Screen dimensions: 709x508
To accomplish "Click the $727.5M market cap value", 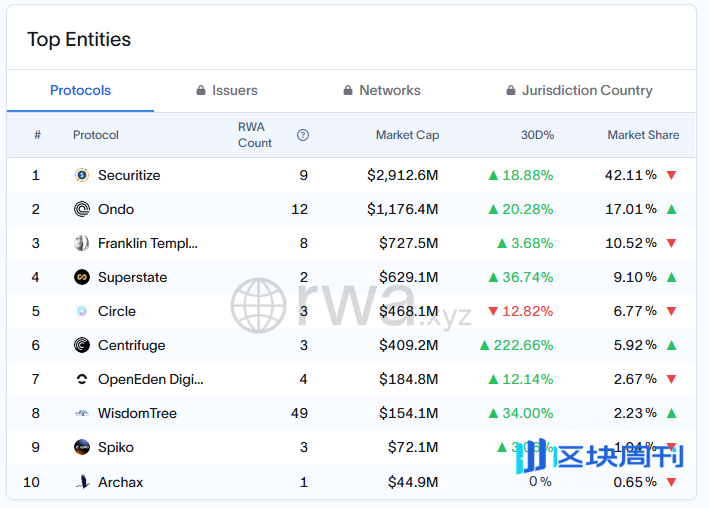I will pyautogui.click(x=408, y=243).
